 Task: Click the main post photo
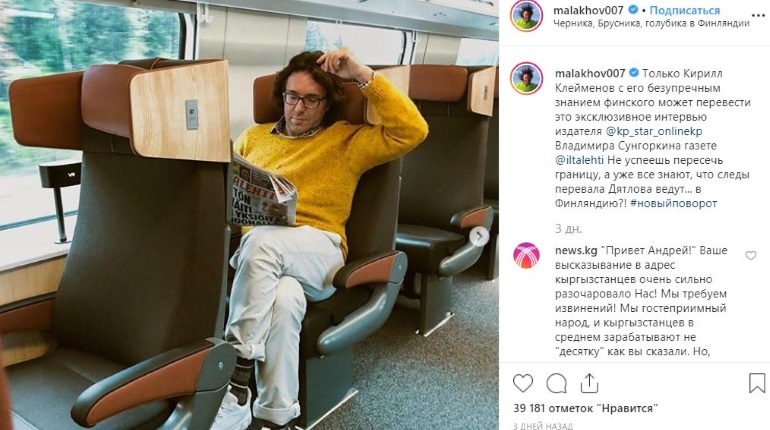tap(249, 215)
